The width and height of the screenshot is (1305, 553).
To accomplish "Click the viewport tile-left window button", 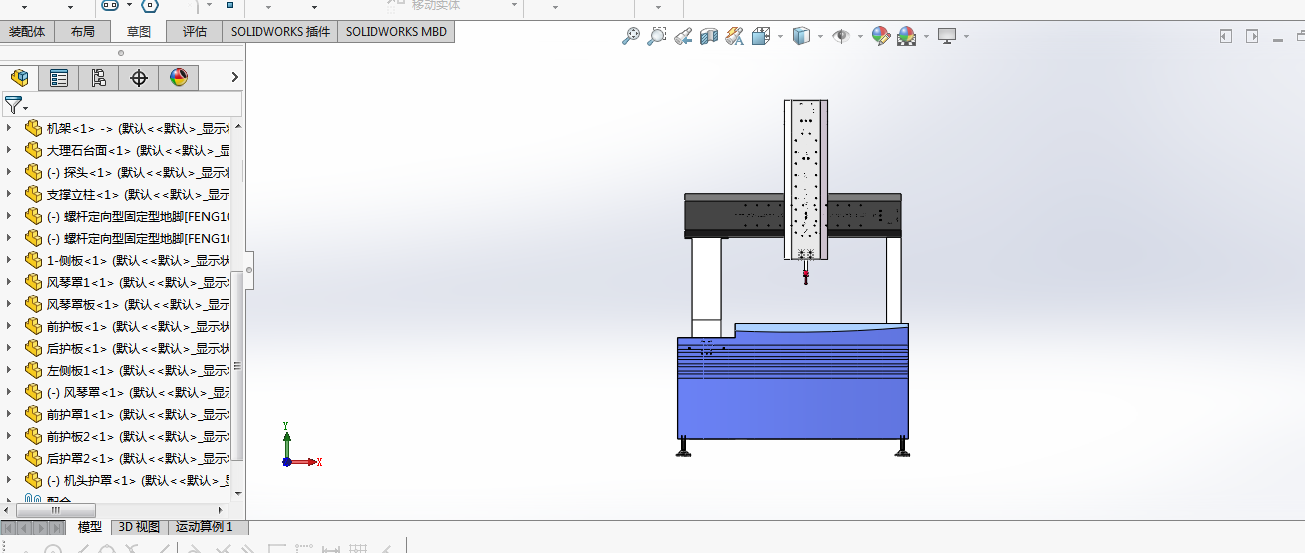I will point(1226,36).
